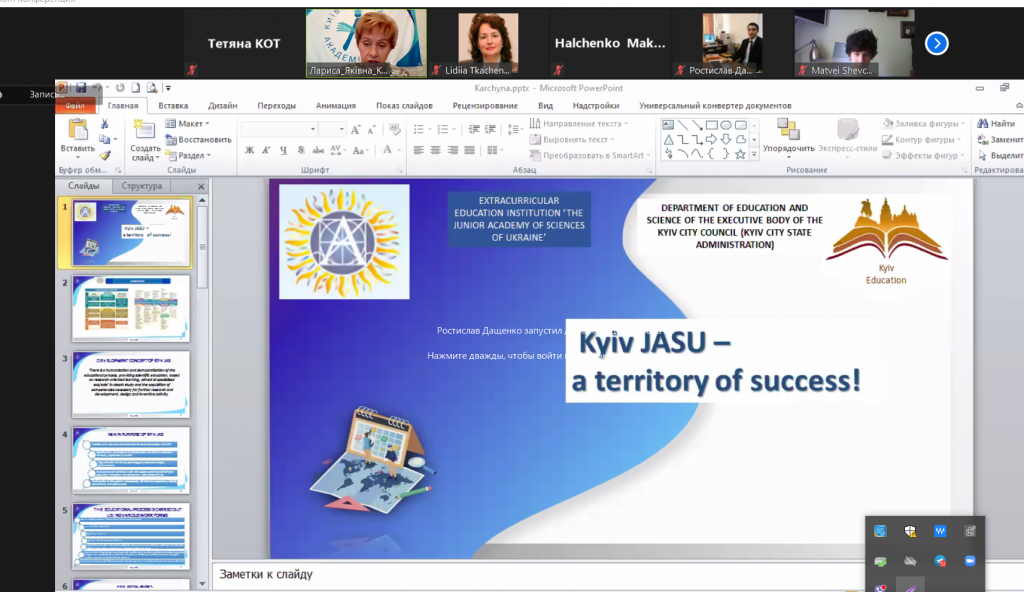Screen dimensions: 1024x592
Task: Select slide 4 thumbnail
Action: [x=131, y=460]
